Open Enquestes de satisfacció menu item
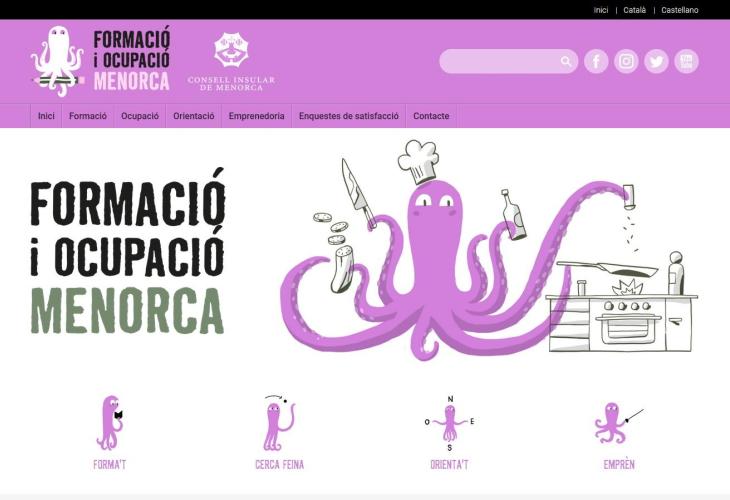 [349, 116]
